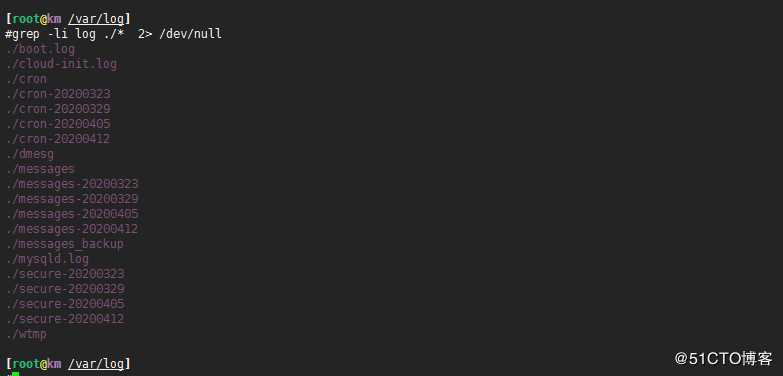Click the ./messages_backup filename
The height and width of the screenshot is (376, 783).
tap(65, 244)
